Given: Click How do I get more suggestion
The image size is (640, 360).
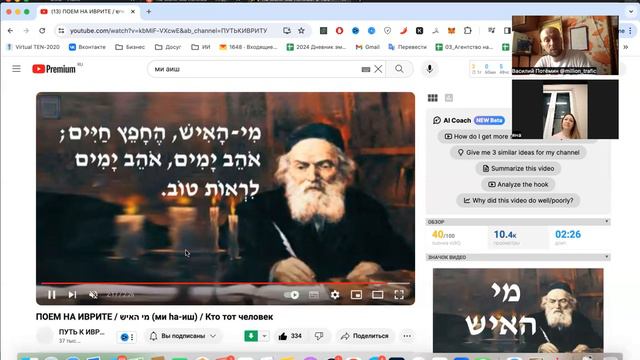Looking at the screenshot, I should point(476,136).
